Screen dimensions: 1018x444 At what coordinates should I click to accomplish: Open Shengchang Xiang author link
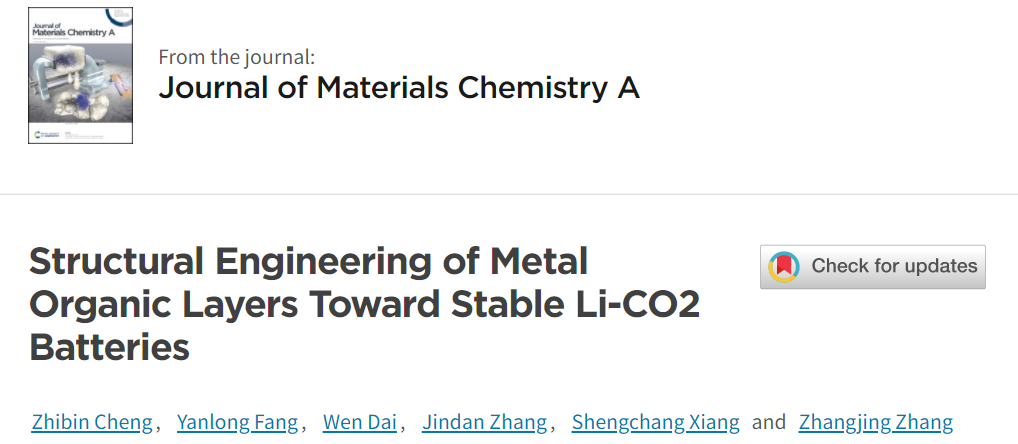coord(655,422)
